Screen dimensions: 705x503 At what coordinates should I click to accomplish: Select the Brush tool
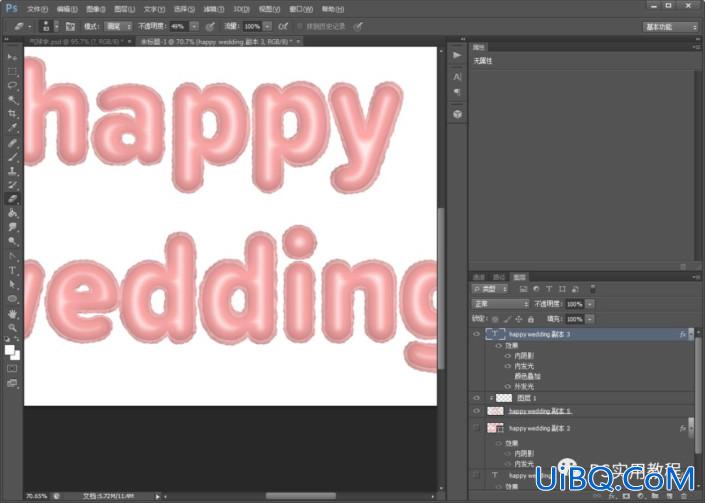pyautogui.click(x=12, y=157)
